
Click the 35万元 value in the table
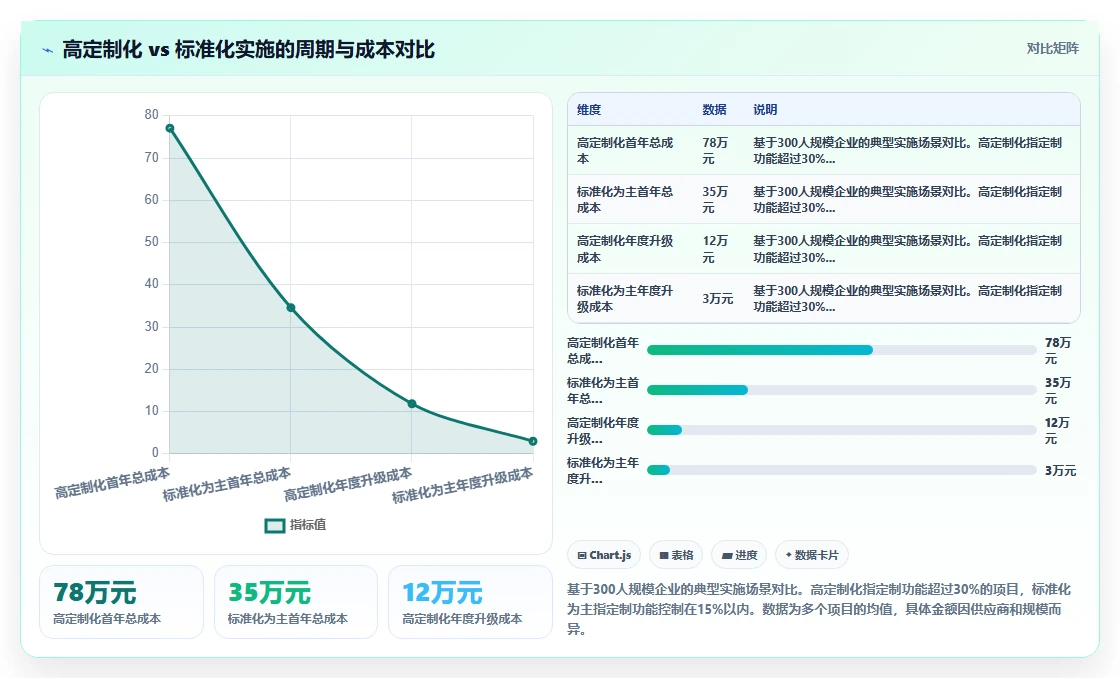point(715,199)
